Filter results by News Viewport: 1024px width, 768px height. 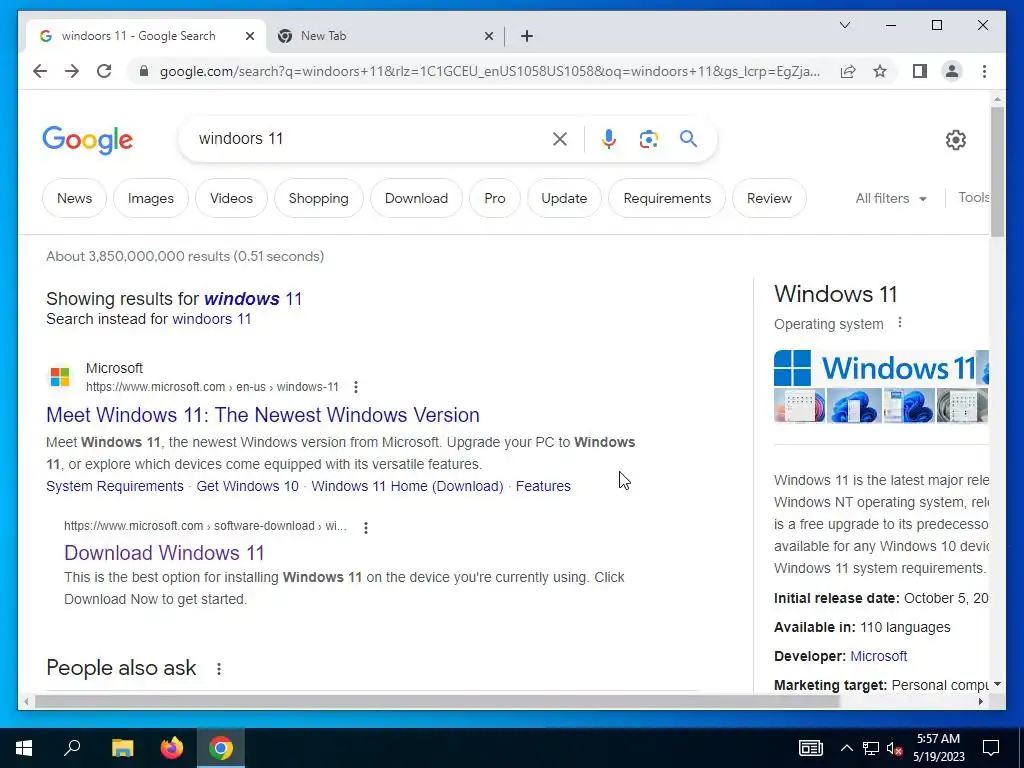[74, 199]
